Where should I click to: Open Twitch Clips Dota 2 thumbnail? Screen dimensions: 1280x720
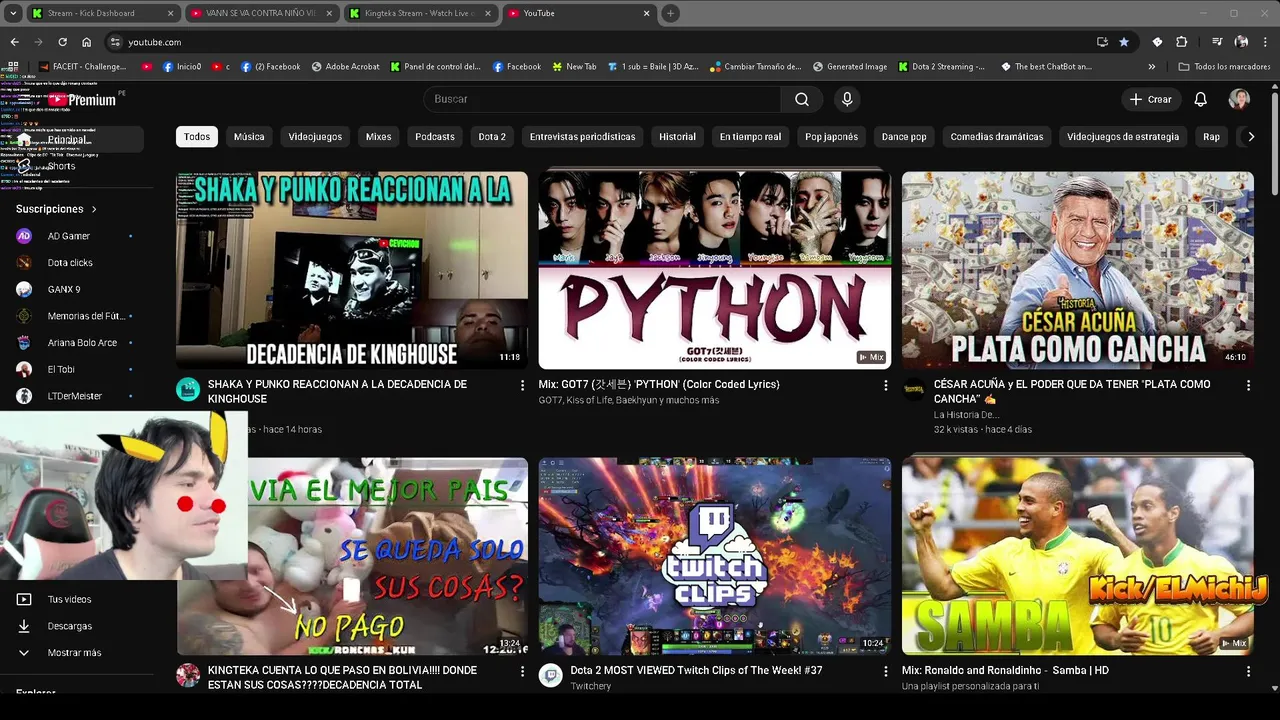point(715,556)
